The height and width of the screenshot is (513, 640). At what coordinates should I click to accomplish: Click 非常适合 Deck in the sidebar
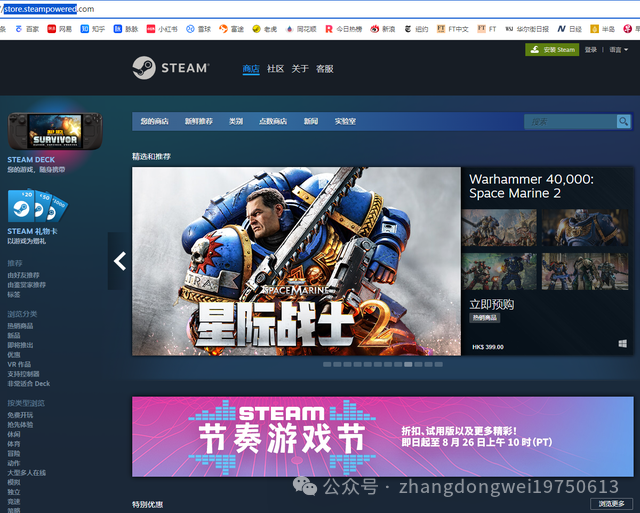(29, 383)
